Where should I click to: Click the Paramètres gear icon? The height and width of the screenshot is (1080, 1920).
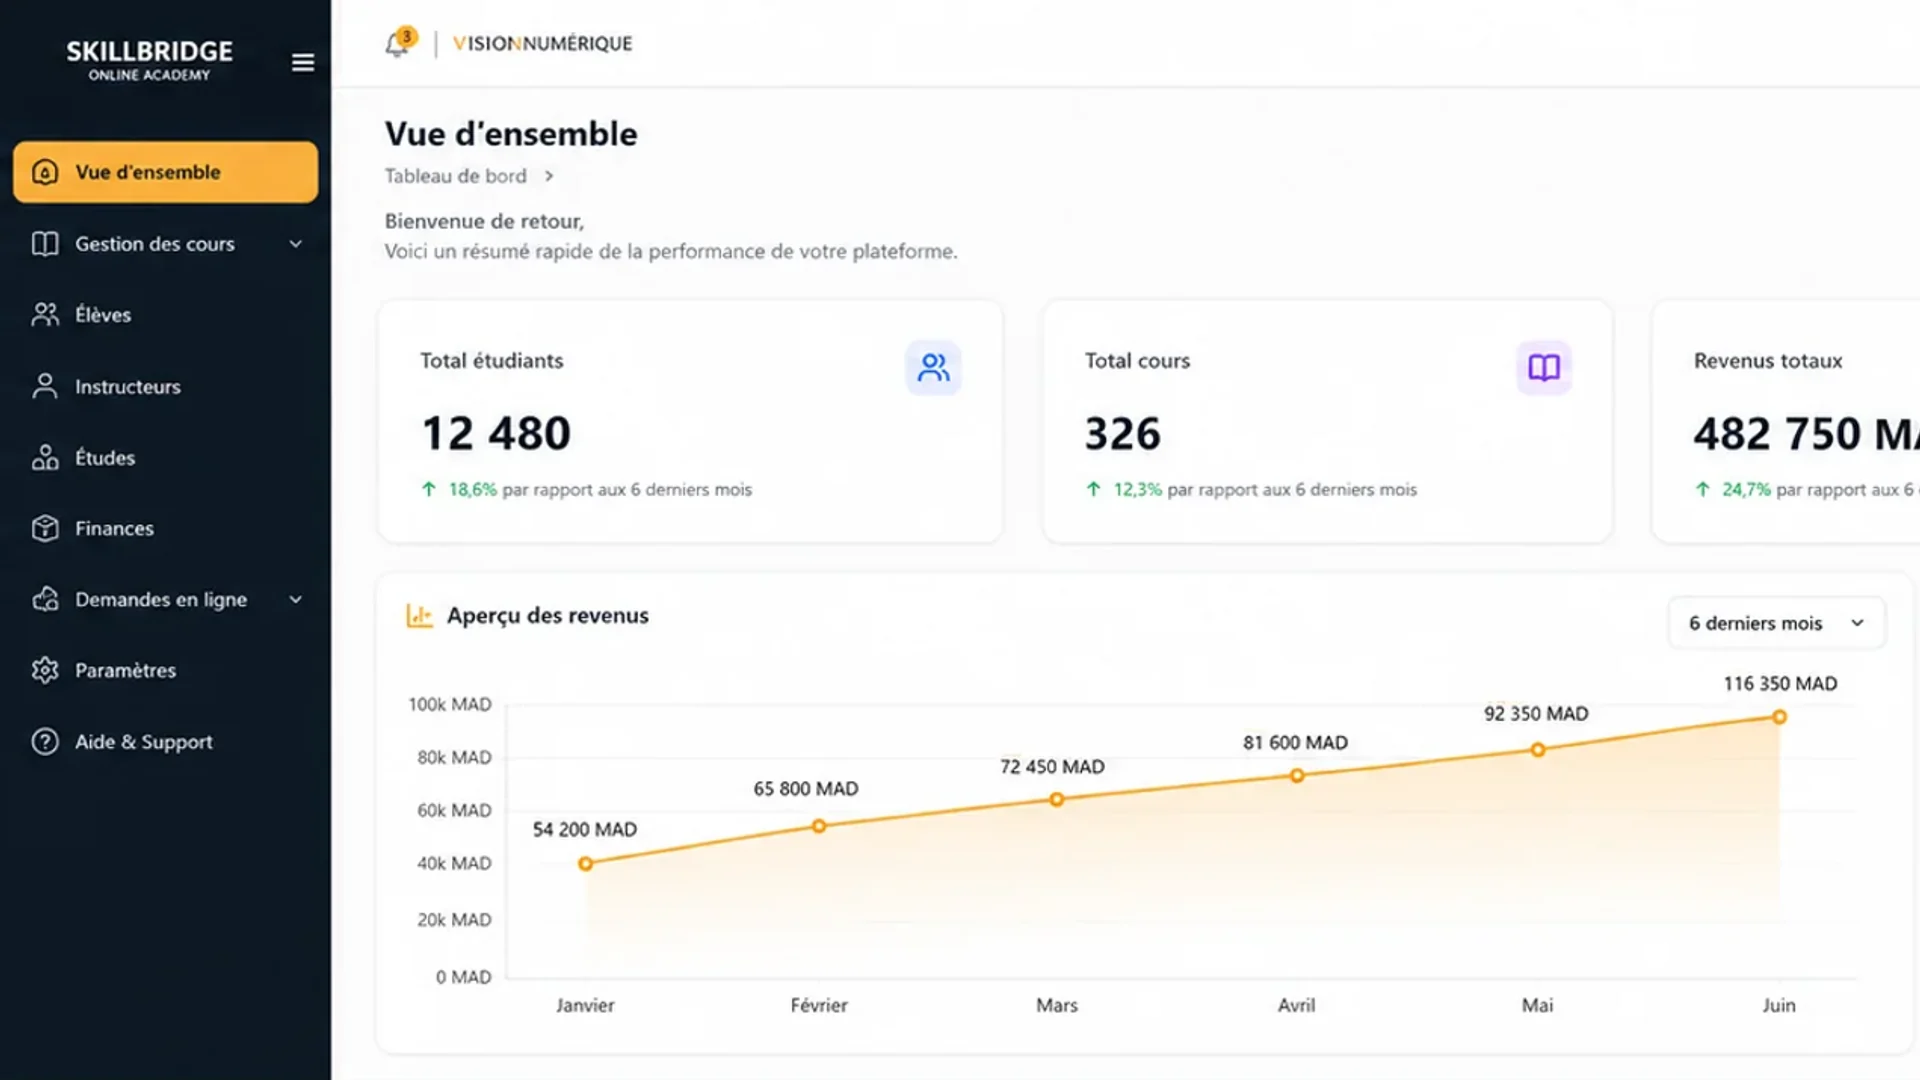click(45, 670)
